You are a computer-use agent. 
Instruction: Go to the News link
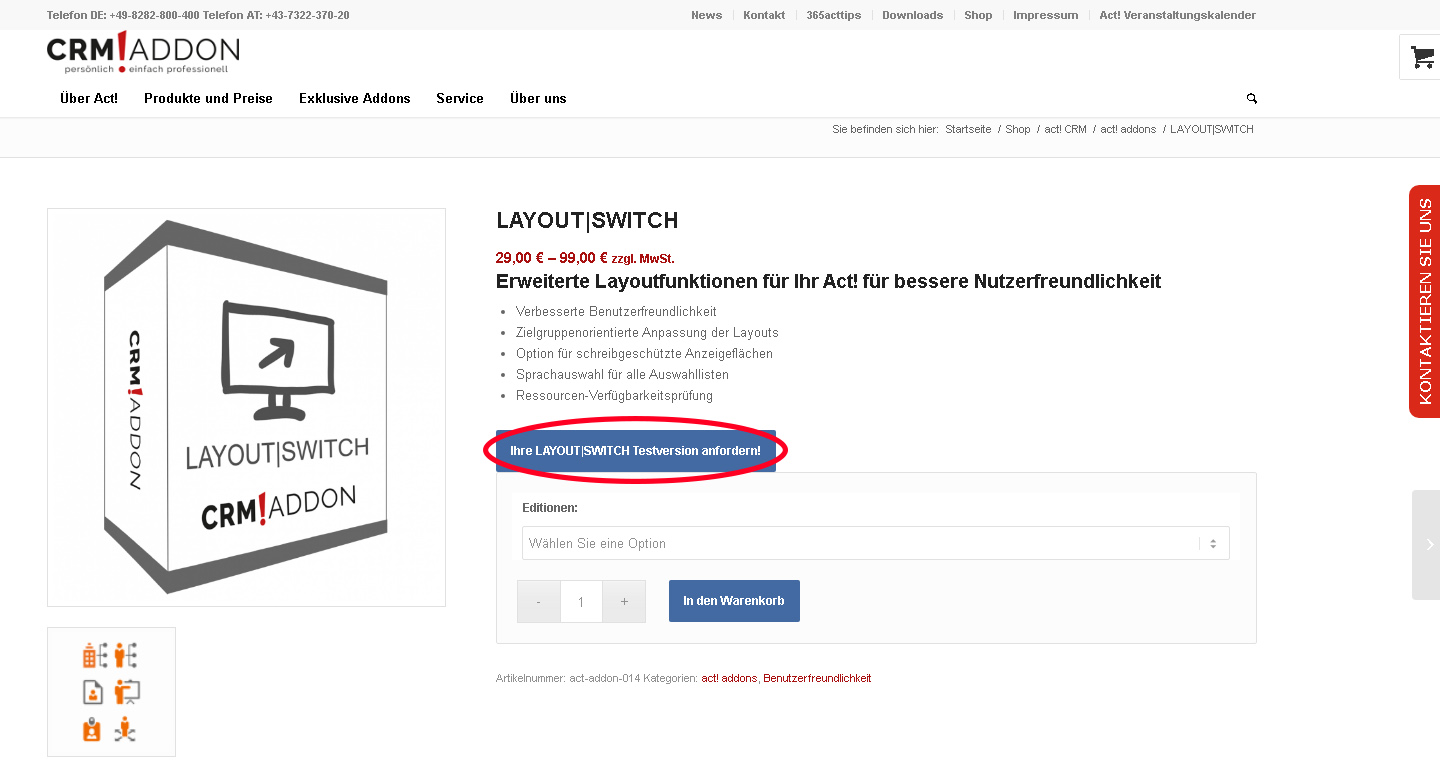point(706,15)
